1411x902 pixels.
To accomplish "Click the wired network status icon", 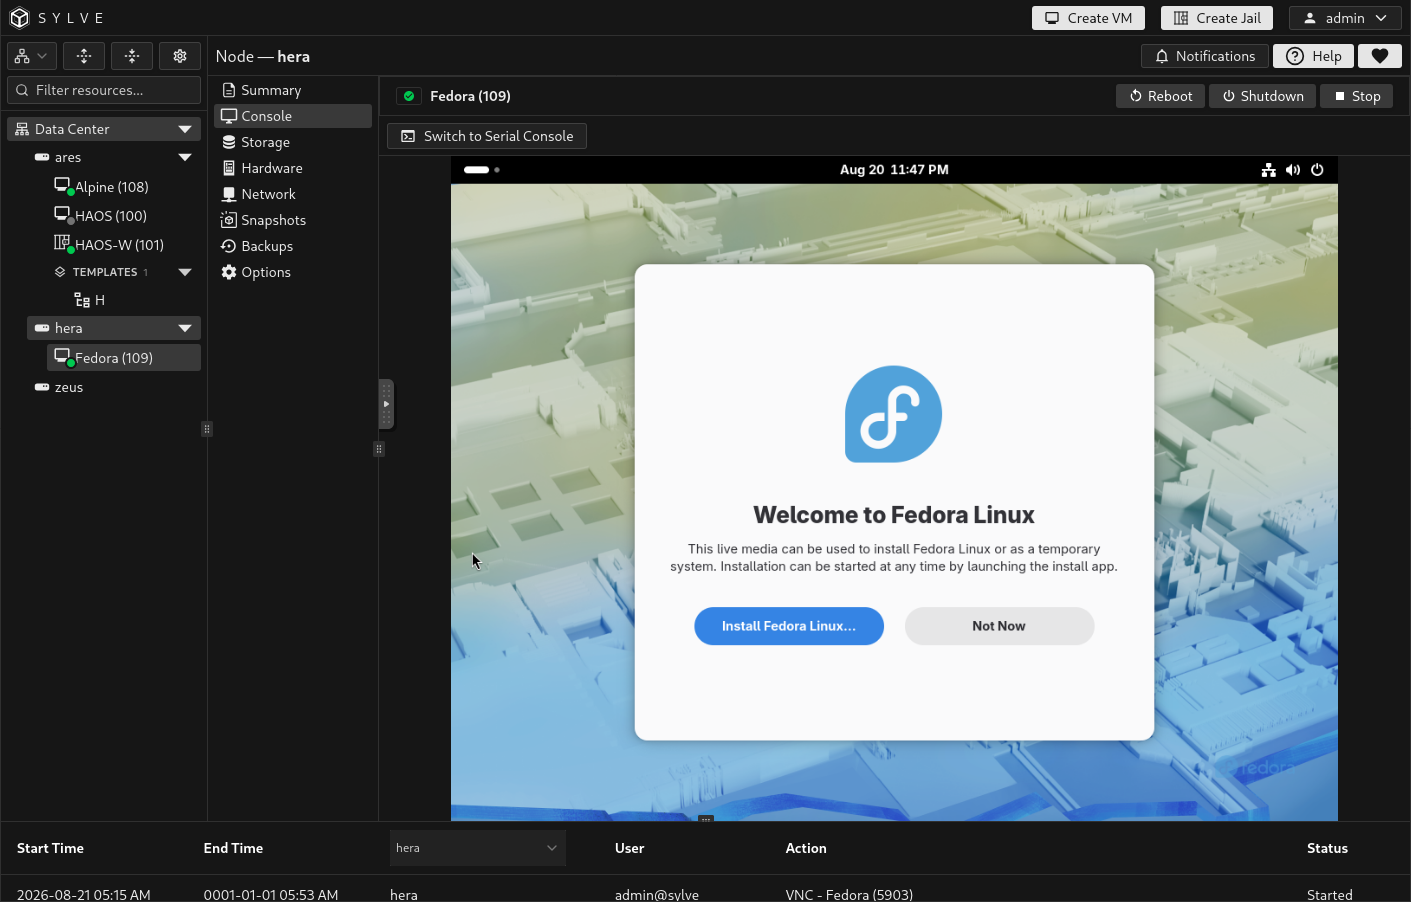I will pyautogui.click(x=1269, y=170).
